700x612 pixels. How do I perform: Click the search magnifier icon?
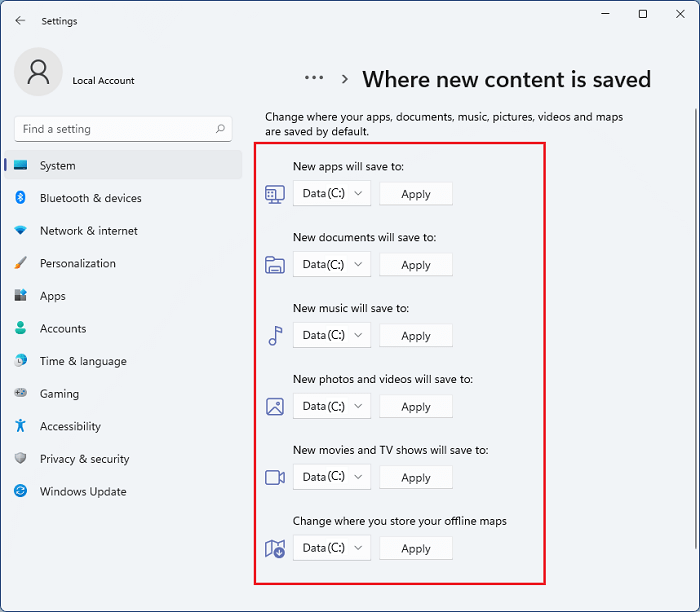[x=220, y=129]
